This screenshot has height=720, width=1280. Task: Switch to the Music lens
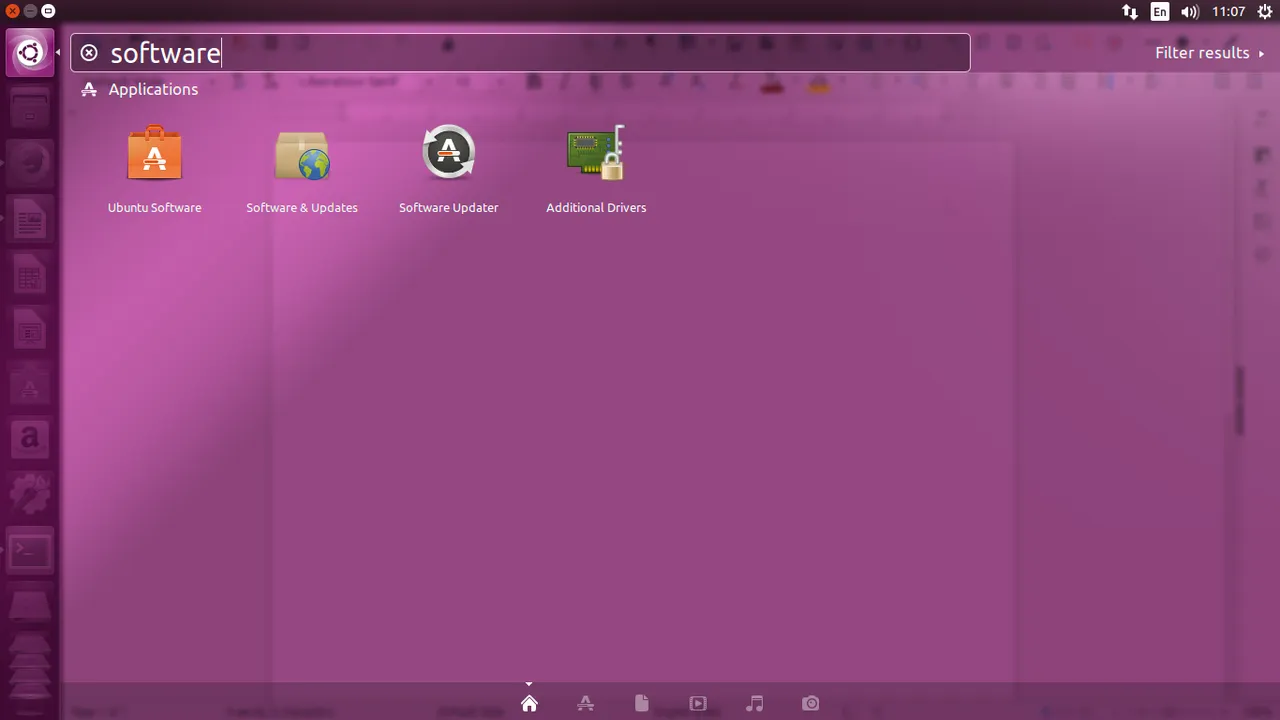pos(755,704)
